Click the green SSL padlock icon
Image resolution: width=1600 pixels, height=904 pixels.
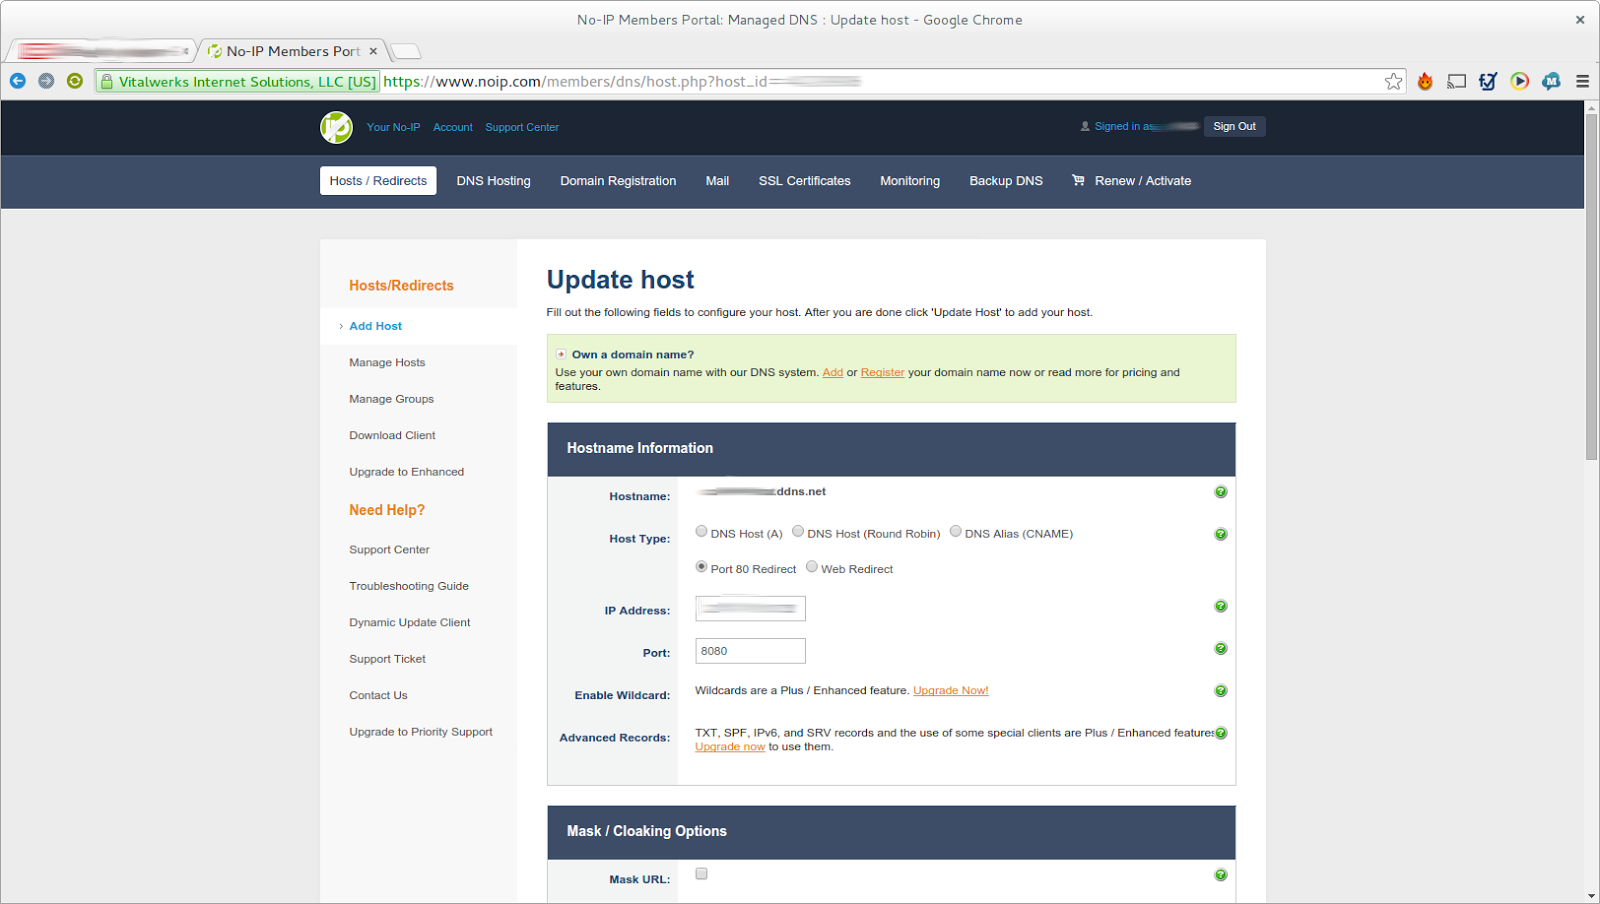[x=107, y=82]
